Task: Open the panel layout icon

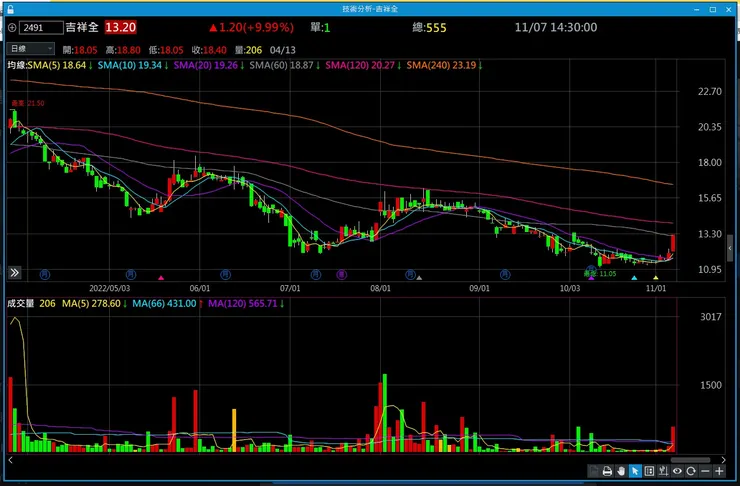Action: [649, 471]
